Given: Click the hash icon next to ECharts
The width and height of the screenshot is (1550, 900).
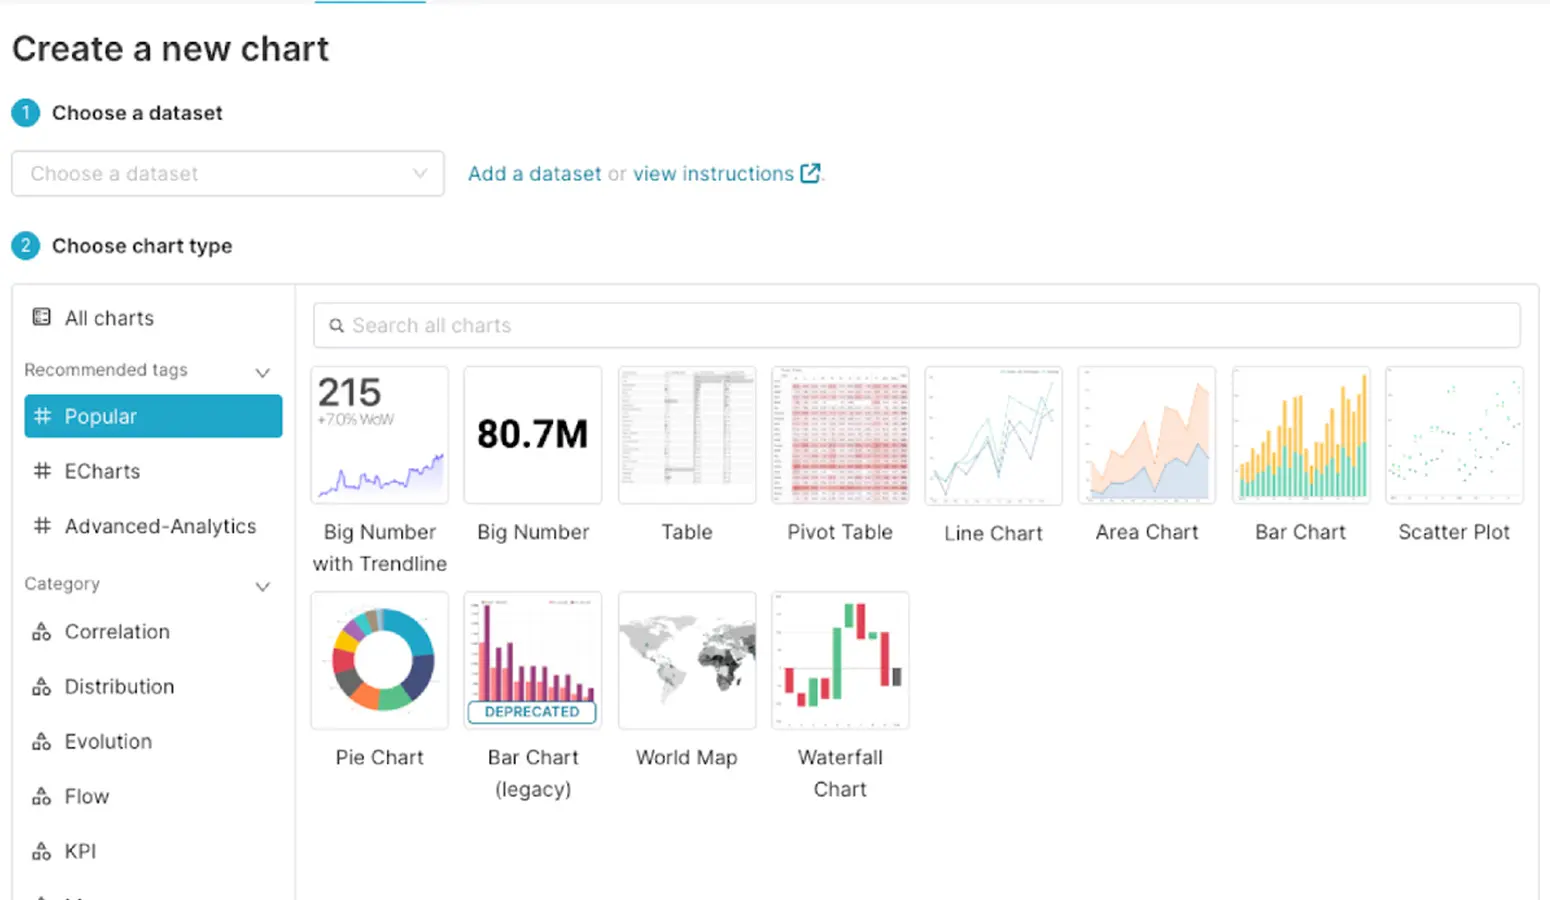Looking at the screenshot, I should tap(42, 471).
